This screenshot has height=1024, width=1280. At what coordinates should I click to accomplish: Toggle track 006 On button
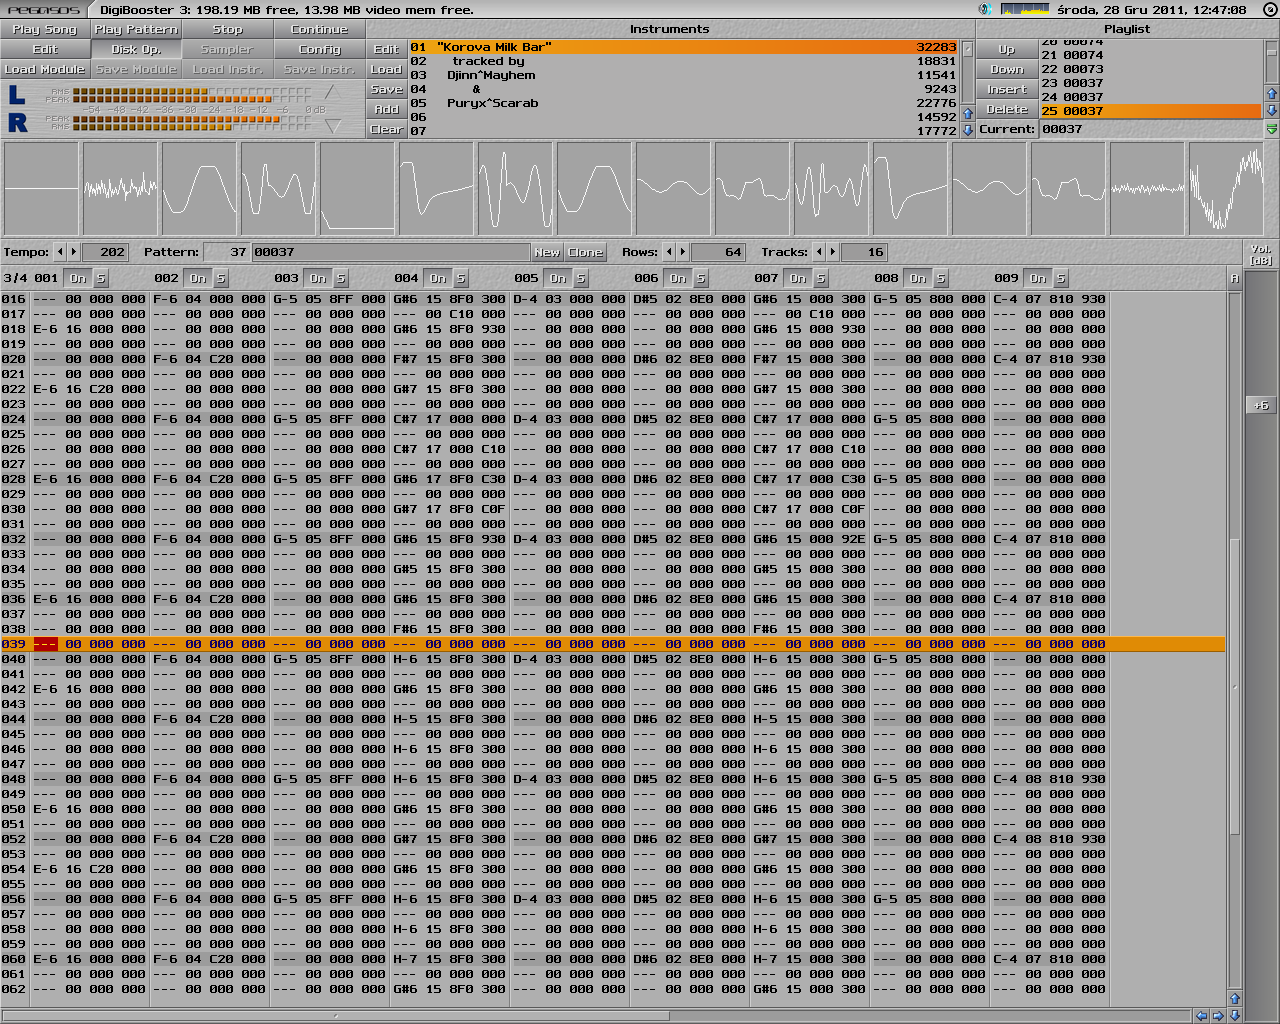(x=678, y=278)
